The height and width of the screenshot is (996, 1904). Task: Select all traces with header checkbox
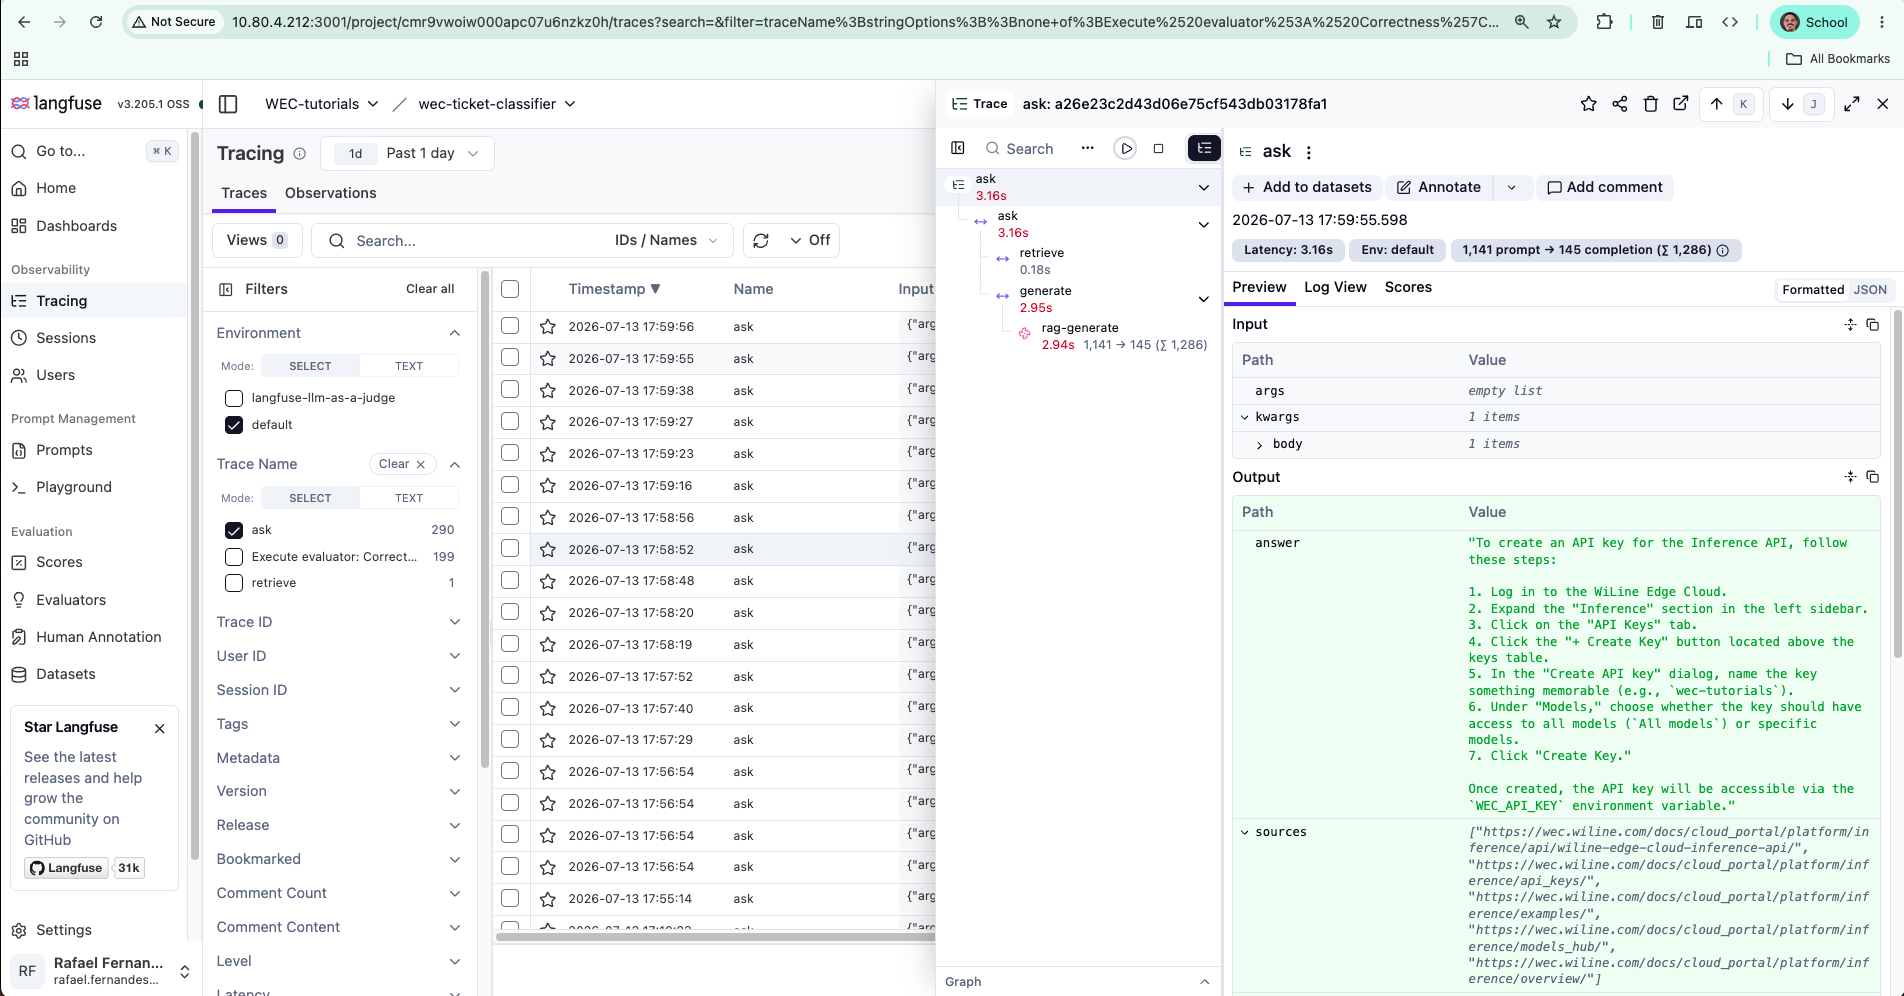(x=510, y=289)
